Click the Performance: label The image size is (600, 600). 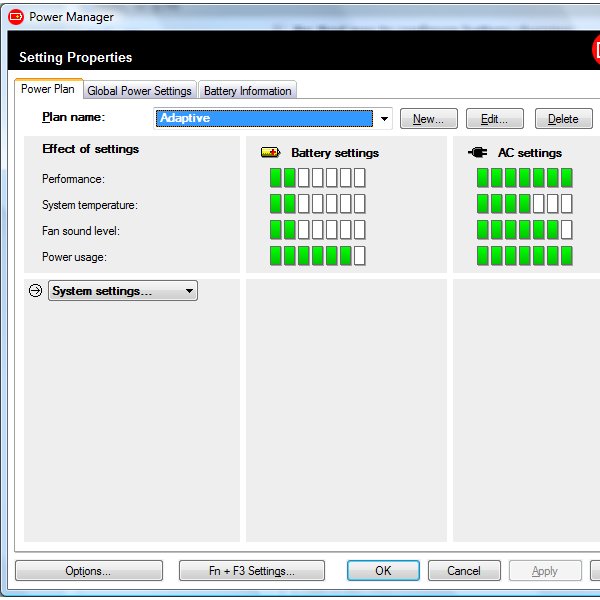pos(73,179)
